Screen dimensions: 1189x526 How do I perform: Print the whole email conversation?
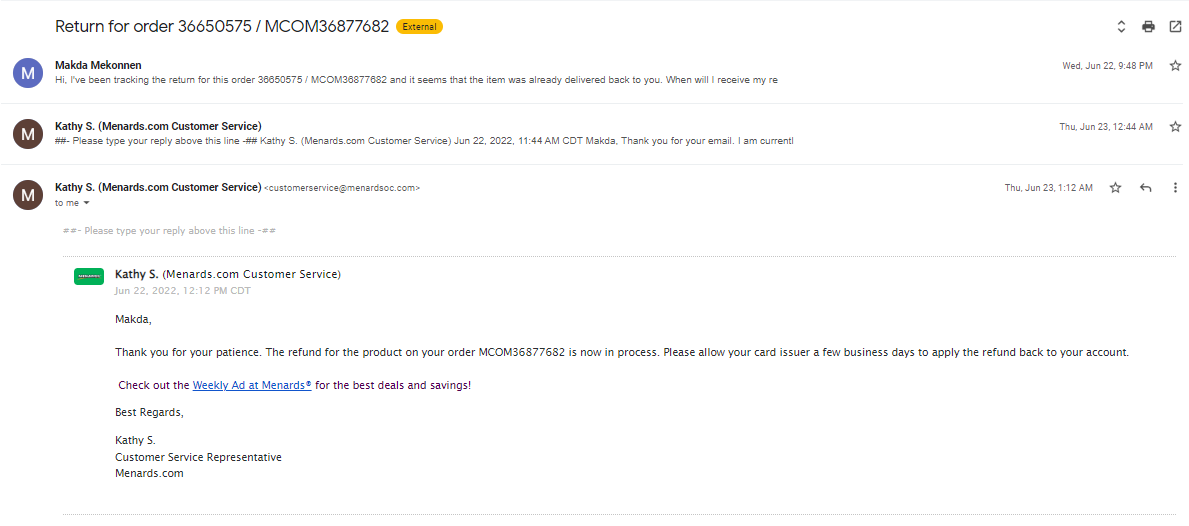point(1148,27)
